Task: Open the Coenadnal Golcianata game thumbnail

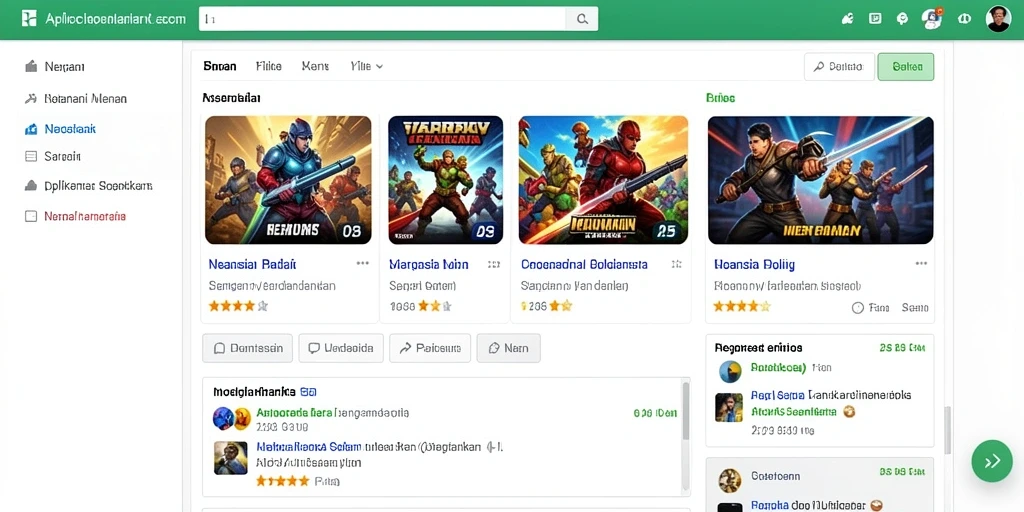Action: click(603, 180)
